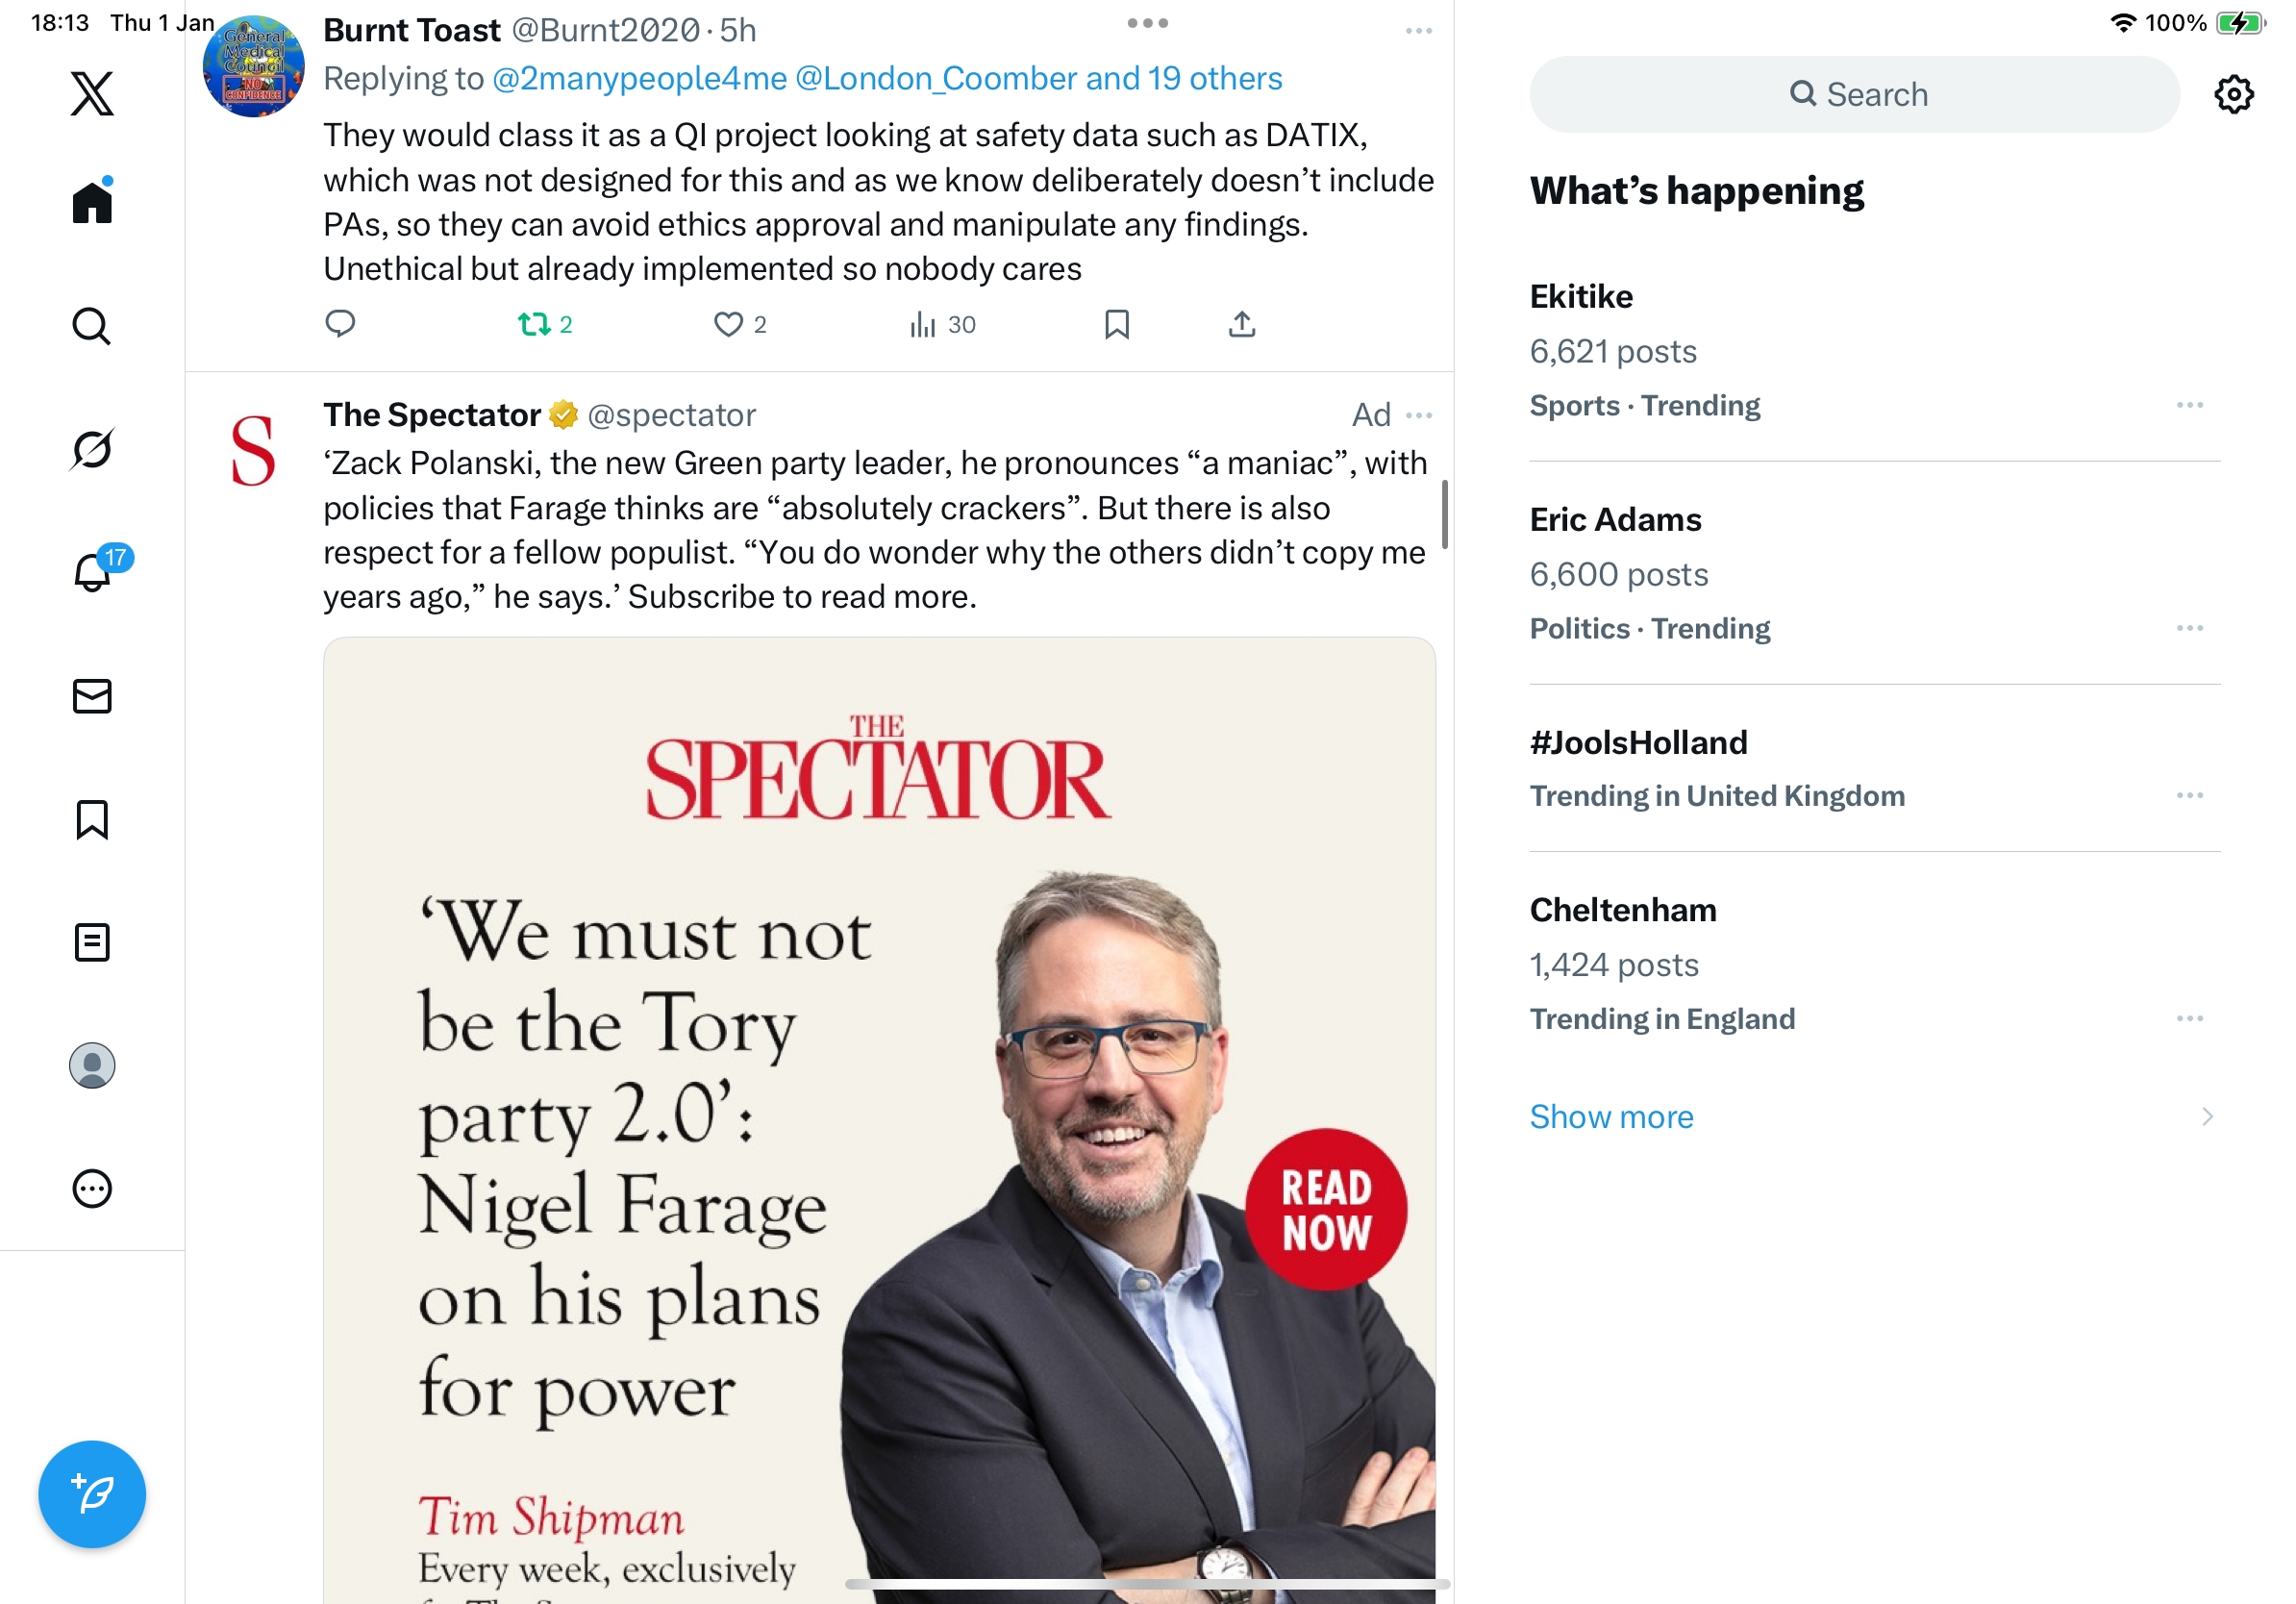Open the Lists icon in sidebar
2296x1604 pixels.
(x=92, y=942)
